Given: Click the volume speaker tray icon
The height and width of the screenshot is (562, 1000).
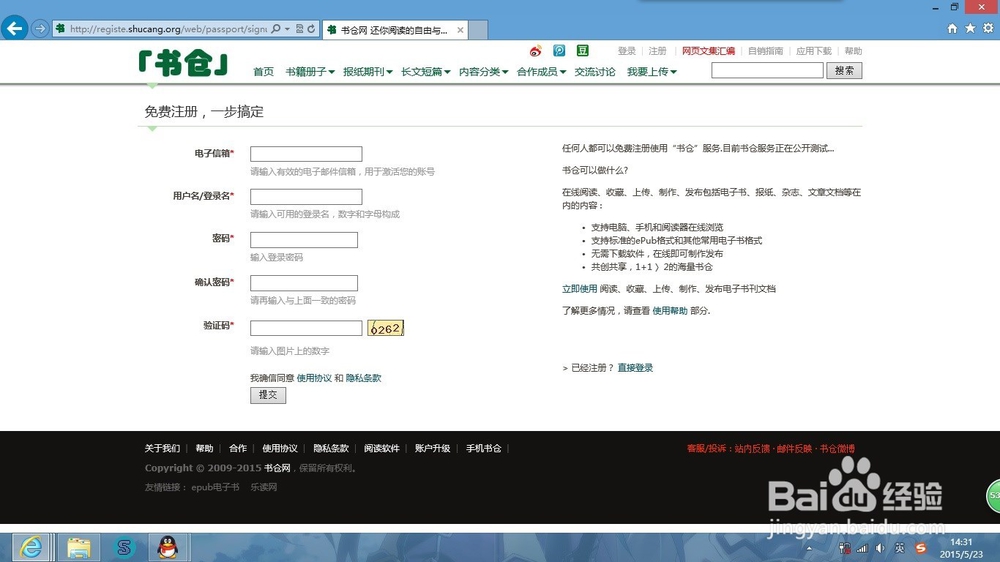Looking at the screenshot, I should click(880, 548).
